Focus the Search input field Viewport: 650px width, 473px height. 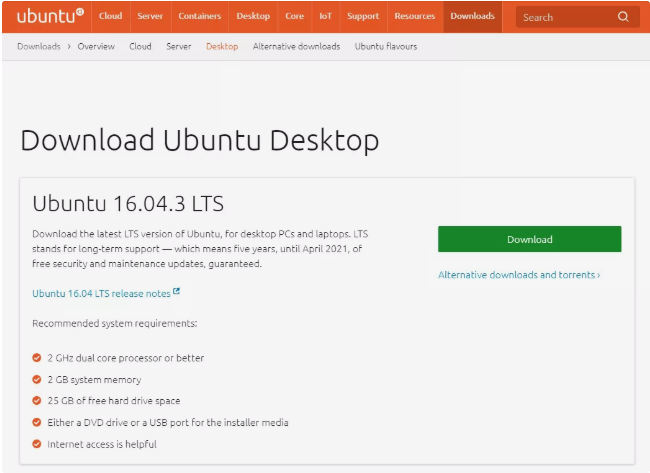[x=577, y=17]
